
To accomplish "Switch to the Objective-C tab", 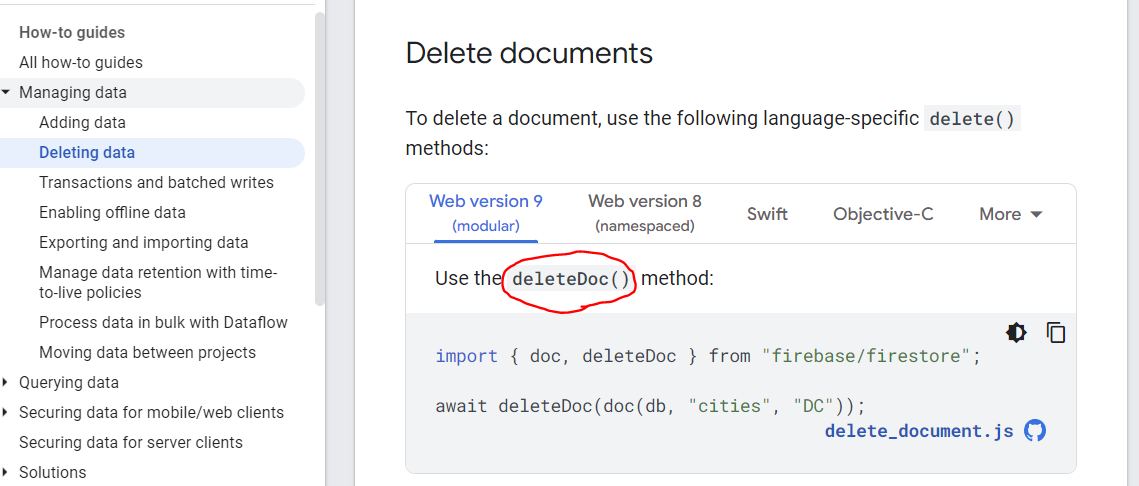I will click(883, 214).
